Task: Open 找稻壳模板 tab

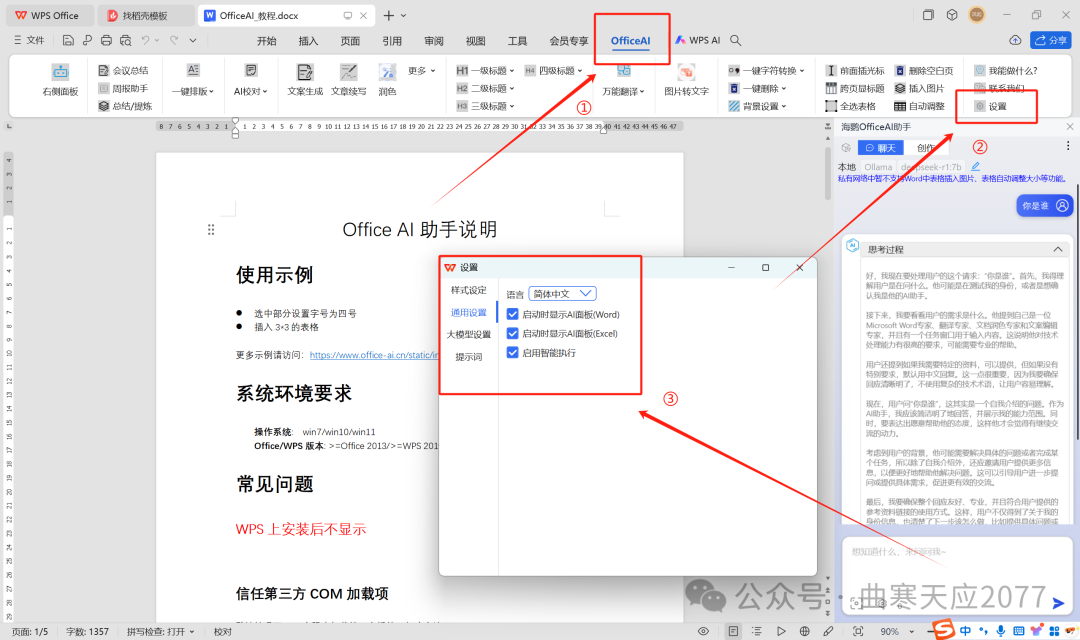Action: click(x=145, y=15)
